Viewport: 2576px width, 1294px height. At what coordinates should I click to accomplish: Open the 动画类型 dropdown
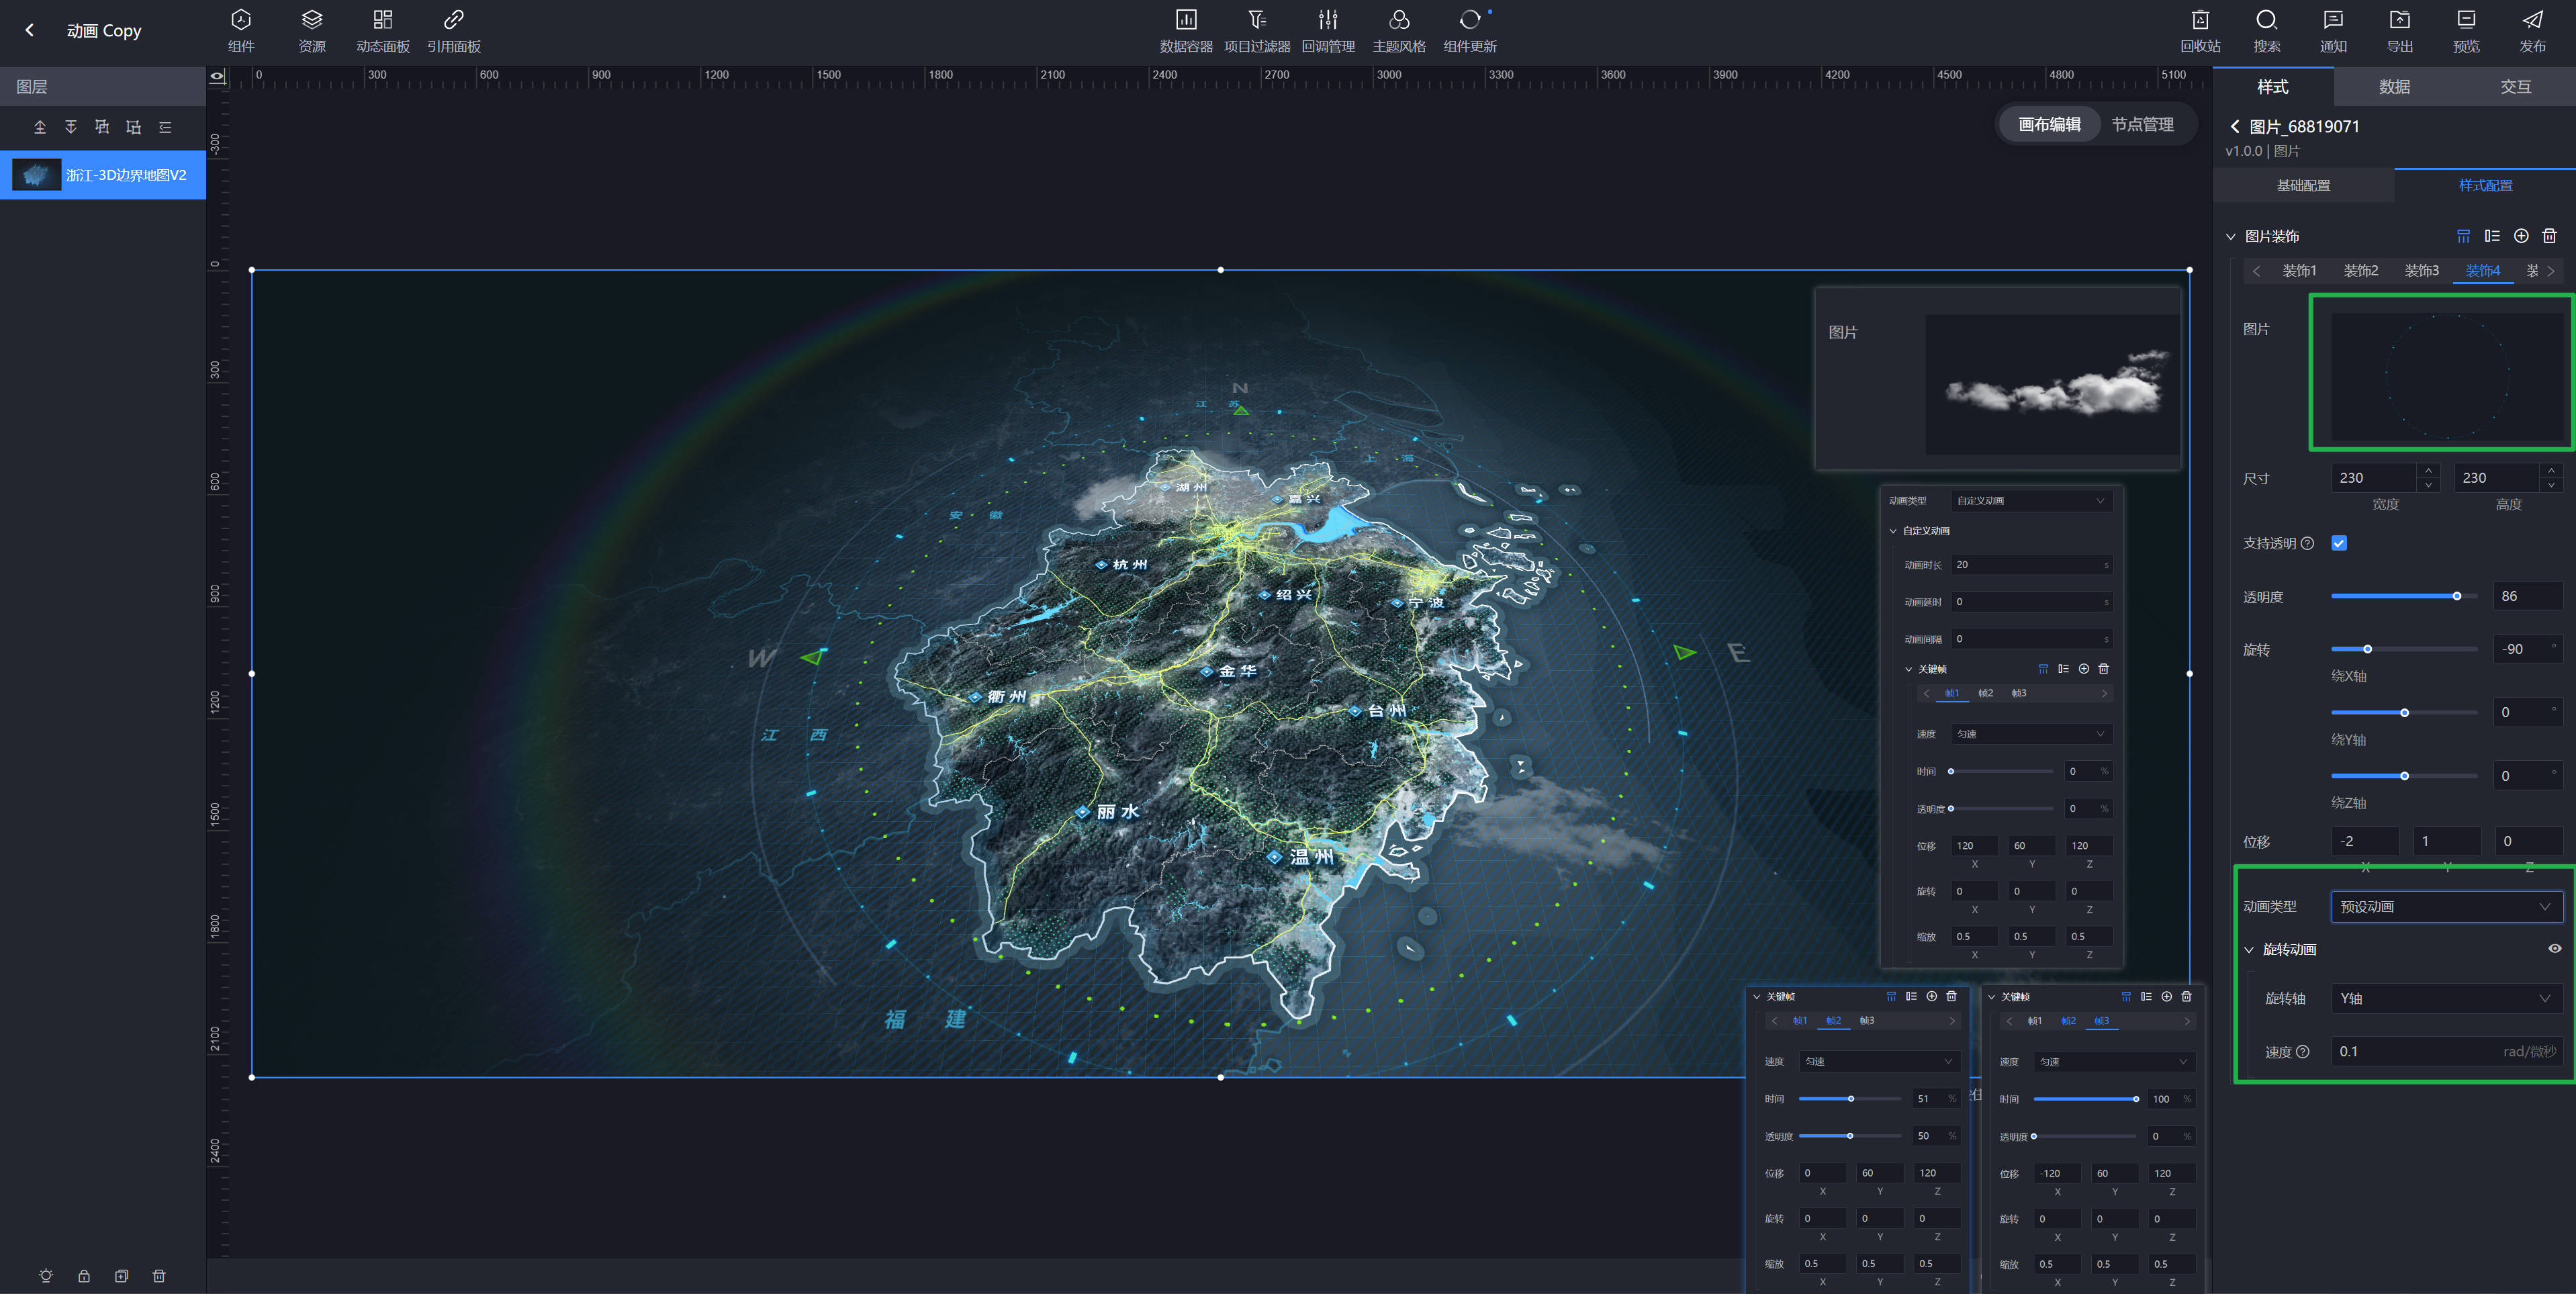pyautogui.click(x=2446, y=907)
